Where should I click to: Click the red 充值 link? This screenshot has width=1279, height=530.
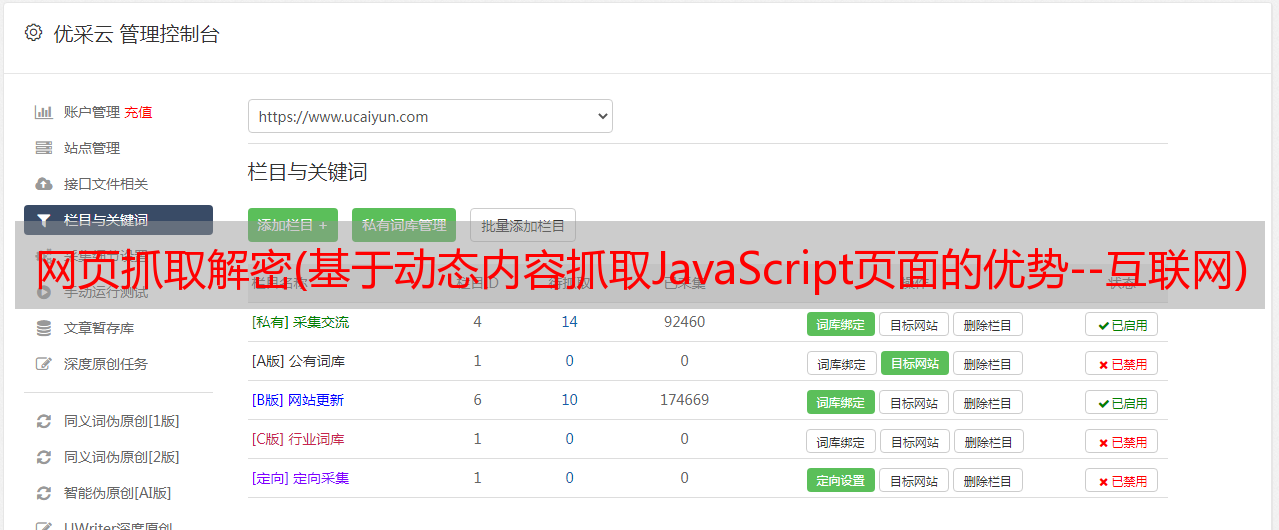[138, 112]
